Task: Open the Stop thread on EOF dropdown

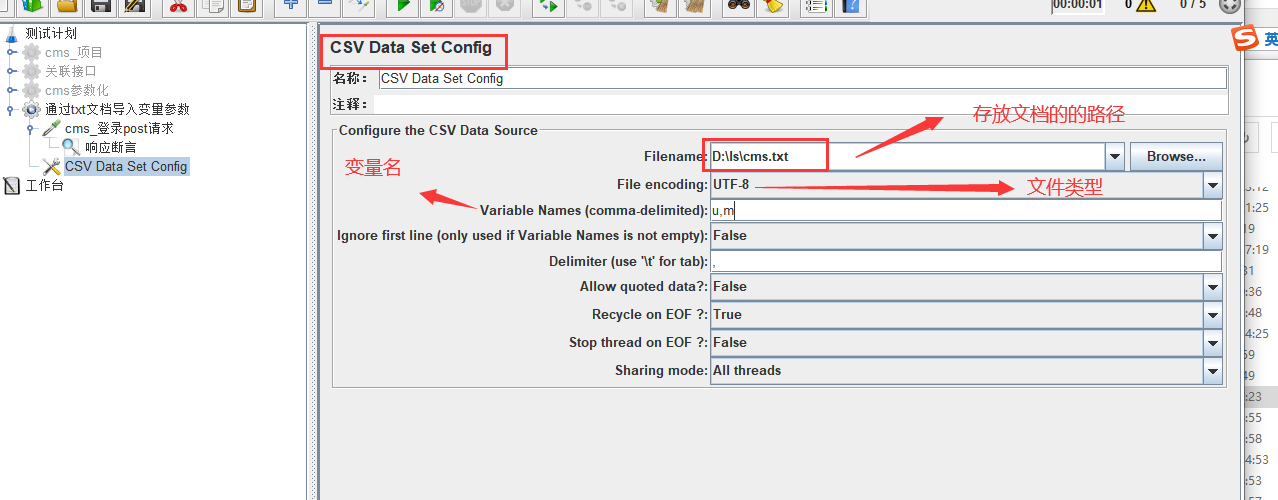Action: point(1212,343)
